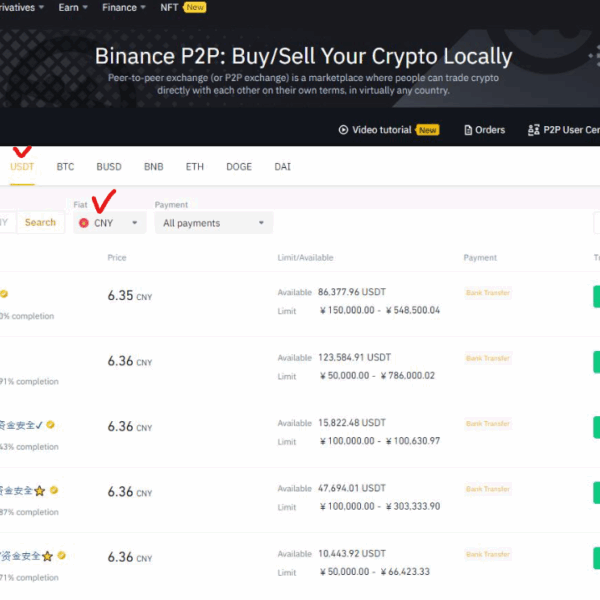Click verified badge in the 43% completion row
600x600 pixels.
coord(50,424)
